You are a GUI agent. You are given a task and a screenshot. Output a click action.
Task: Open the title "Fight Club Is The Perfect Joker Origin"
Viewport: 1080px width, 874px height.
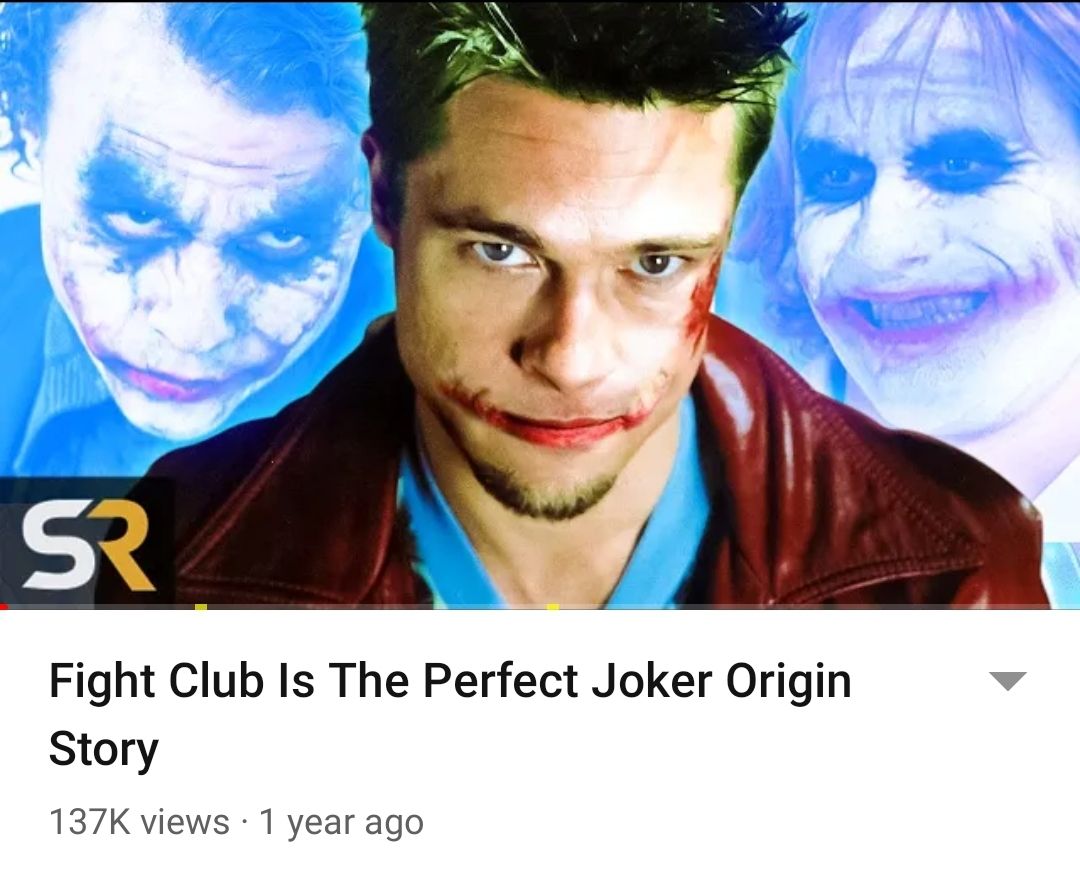tap(450, 681)
